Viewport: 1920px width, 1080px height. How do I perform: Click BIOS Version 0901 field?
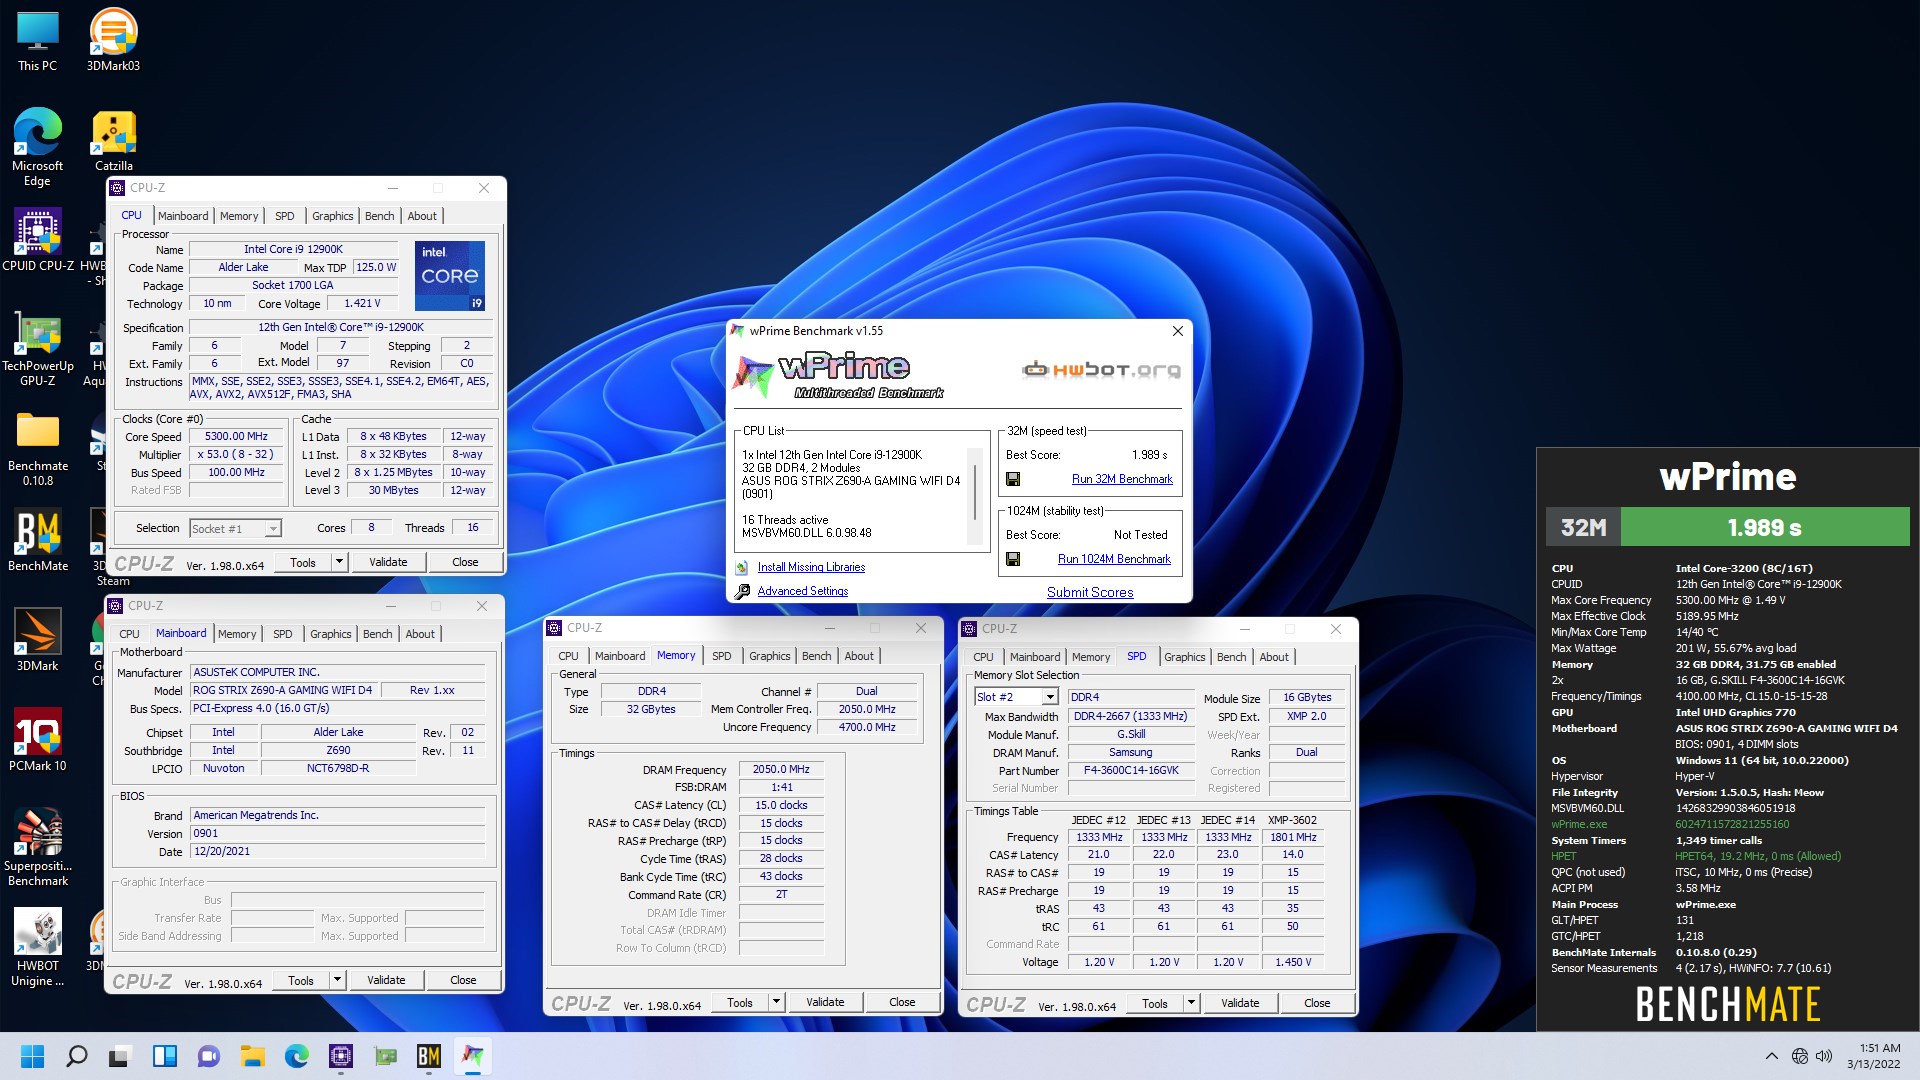(x=338, y=833)
